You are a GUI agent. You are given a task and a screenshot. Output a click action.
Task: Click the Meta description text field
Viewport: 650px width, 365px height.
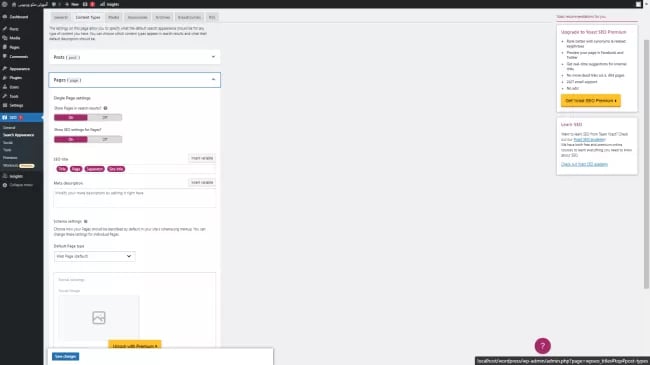coord(134,198)
